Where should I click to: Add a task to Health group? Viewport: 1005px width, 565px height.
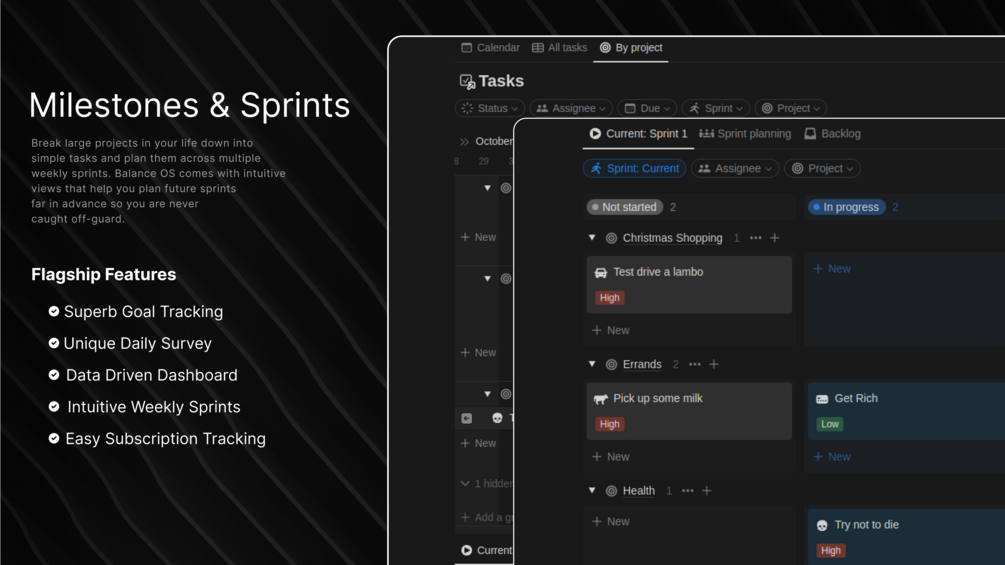[707, 490]
